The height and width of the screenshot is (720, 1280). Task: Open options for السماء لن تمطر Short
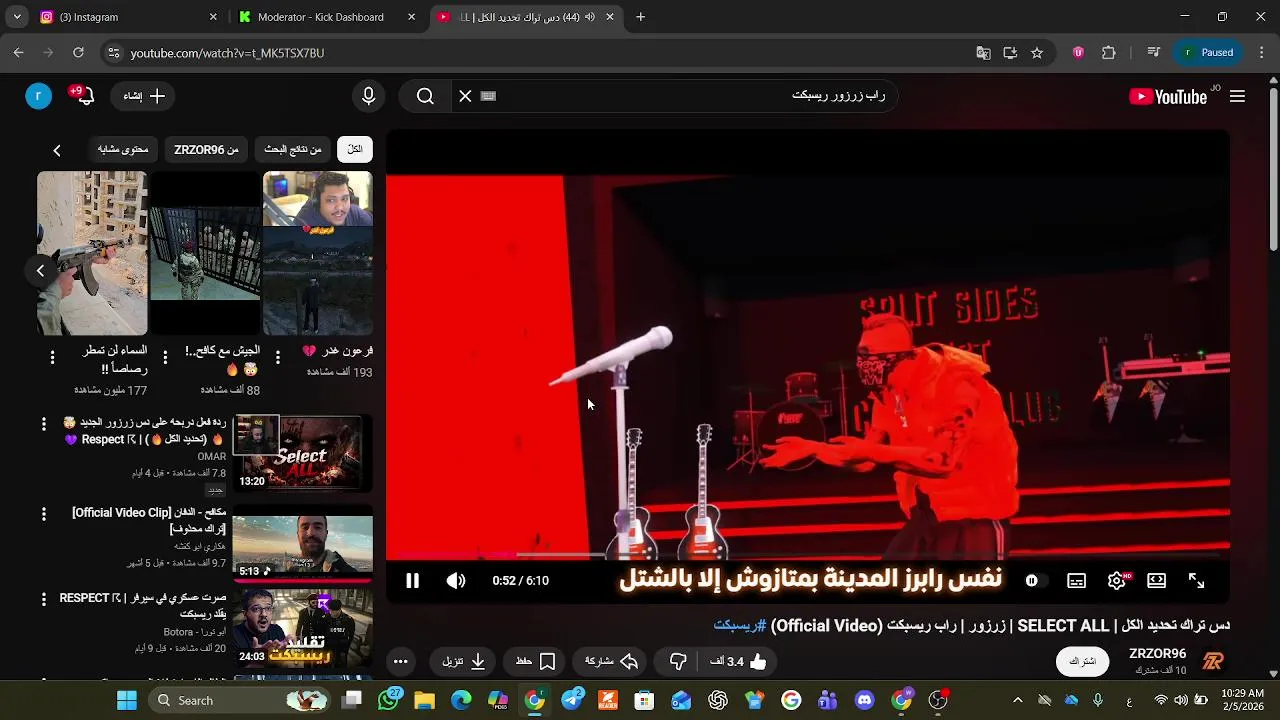tap(53, 357)
